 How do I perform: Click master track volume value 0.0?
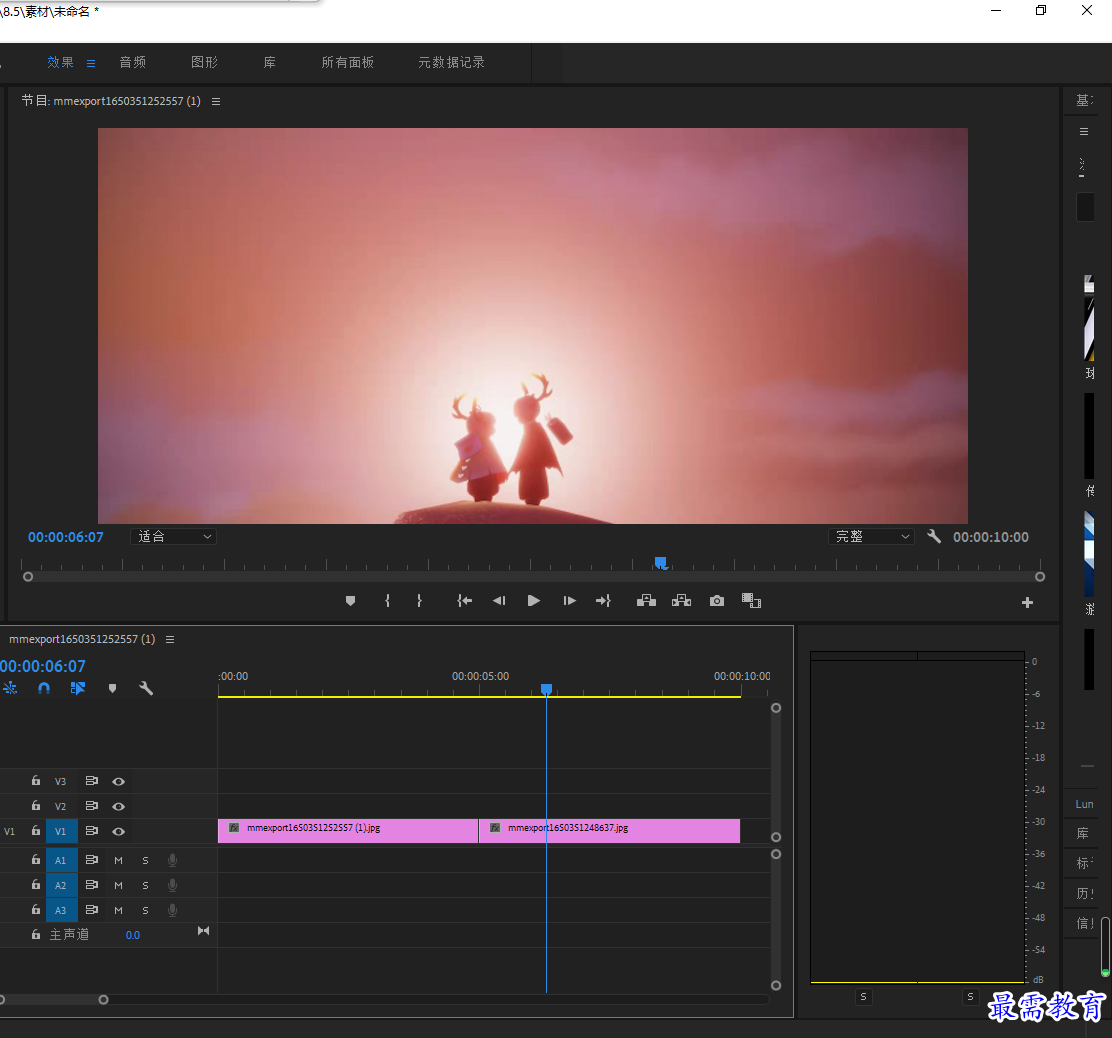pyautogui.click(x=133, y=935)
